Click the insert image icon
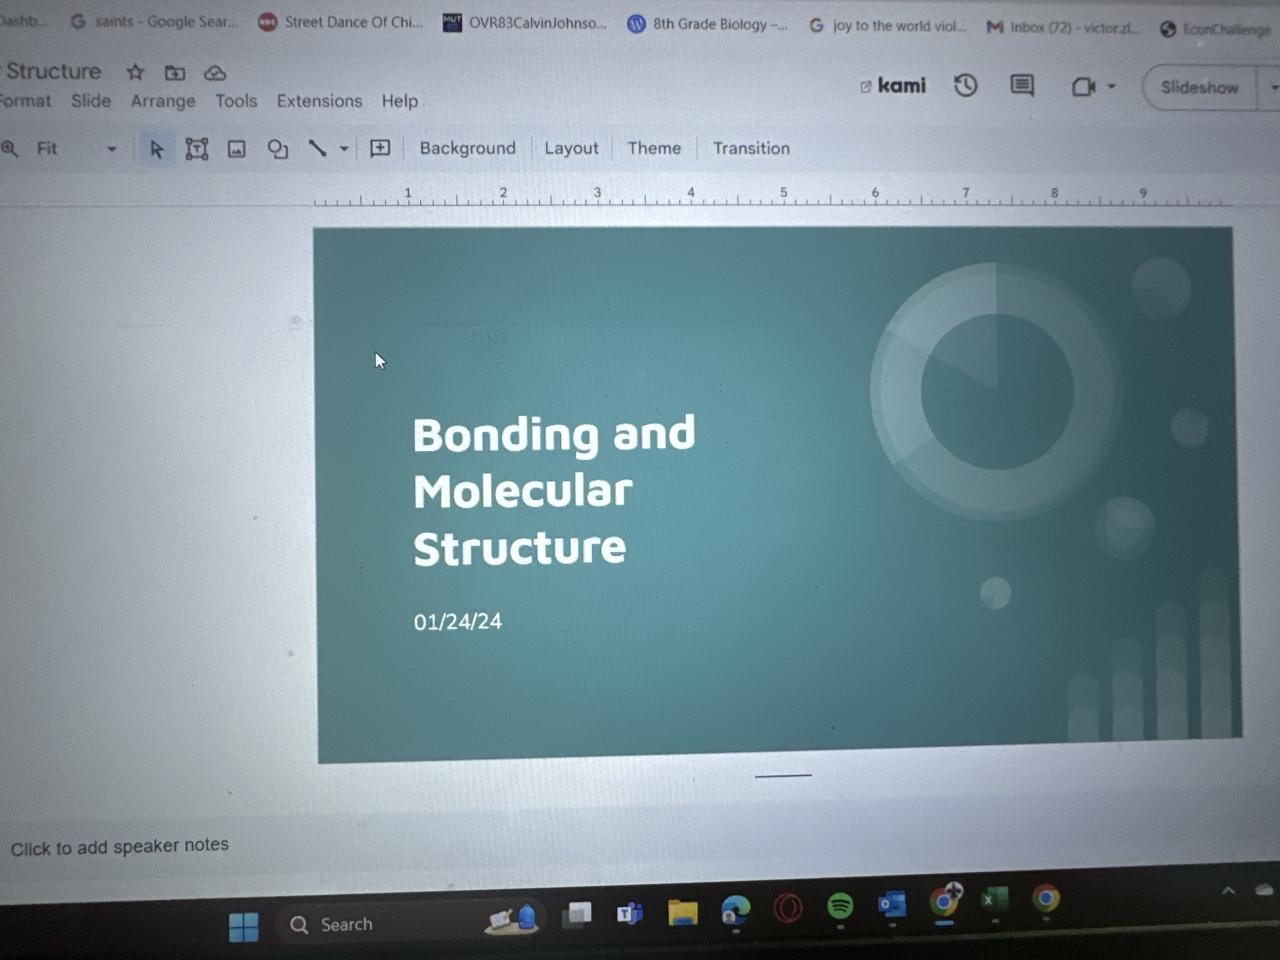 pyautogui.click(x=236, y=149)
